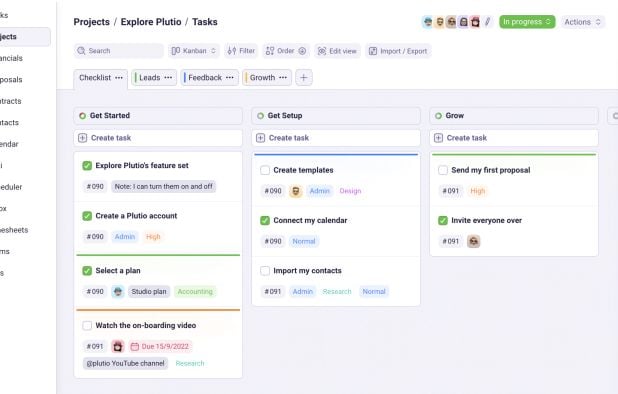Click the High tag on Send my first proposal
Image resolution: width=618 pixels, height=394 pixels.
(x=478, y=191)
